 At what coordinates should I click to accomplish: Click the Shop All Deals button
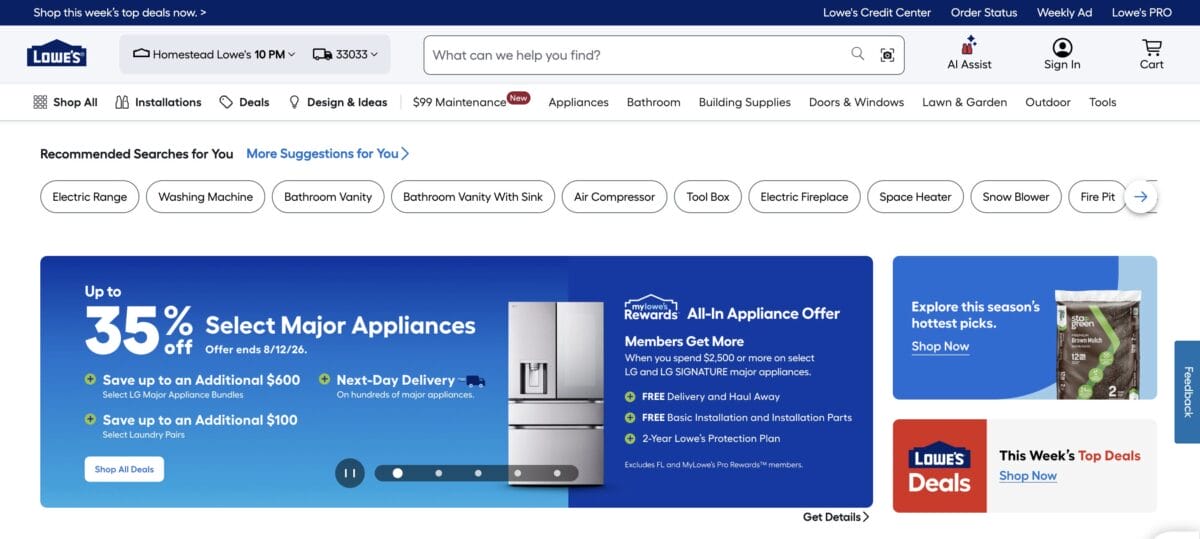point(124,469)
